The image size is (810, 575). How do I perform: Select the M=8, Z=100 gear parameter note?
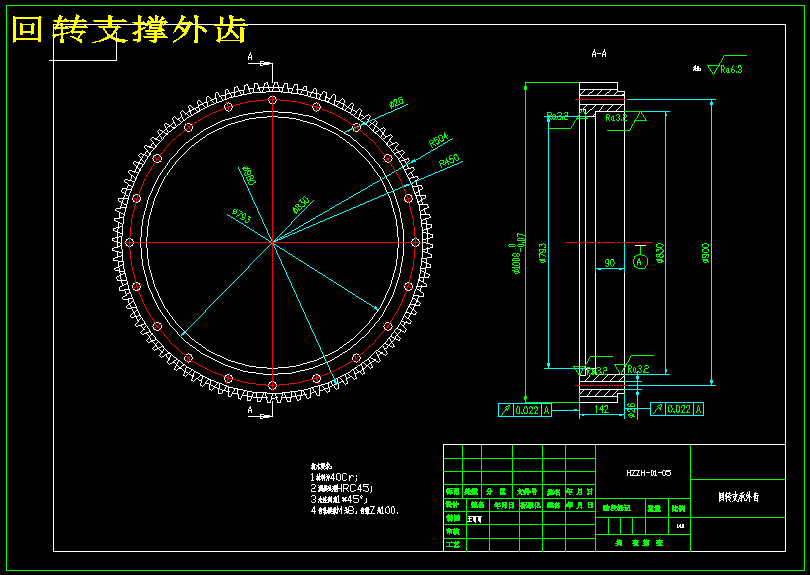coord(355,510)
